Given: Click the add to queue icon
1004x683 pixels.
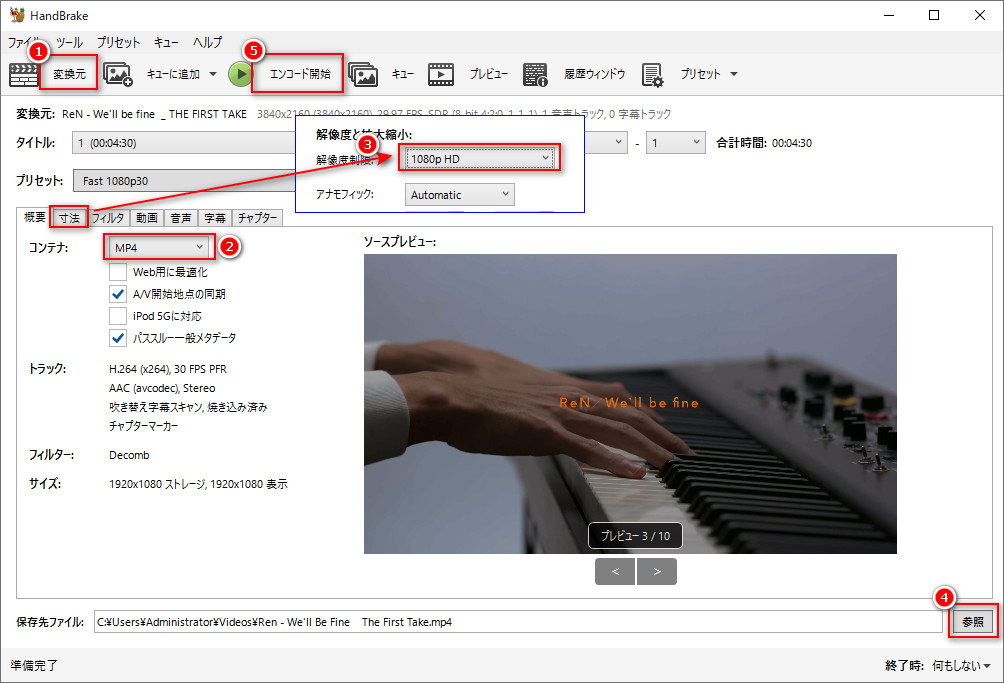Looking at the screenshot, I should [118, 74].
